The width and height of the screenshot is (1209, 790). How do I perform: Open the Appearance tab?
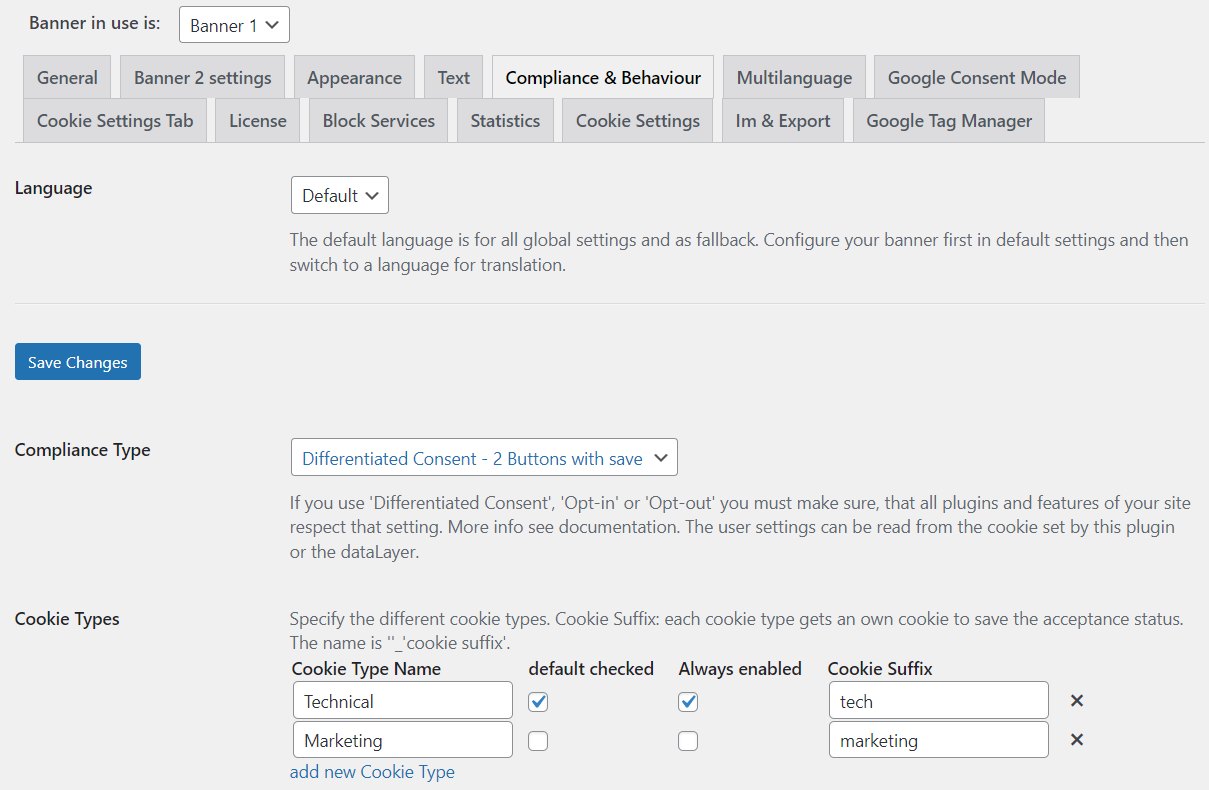(x=354, y=76)
